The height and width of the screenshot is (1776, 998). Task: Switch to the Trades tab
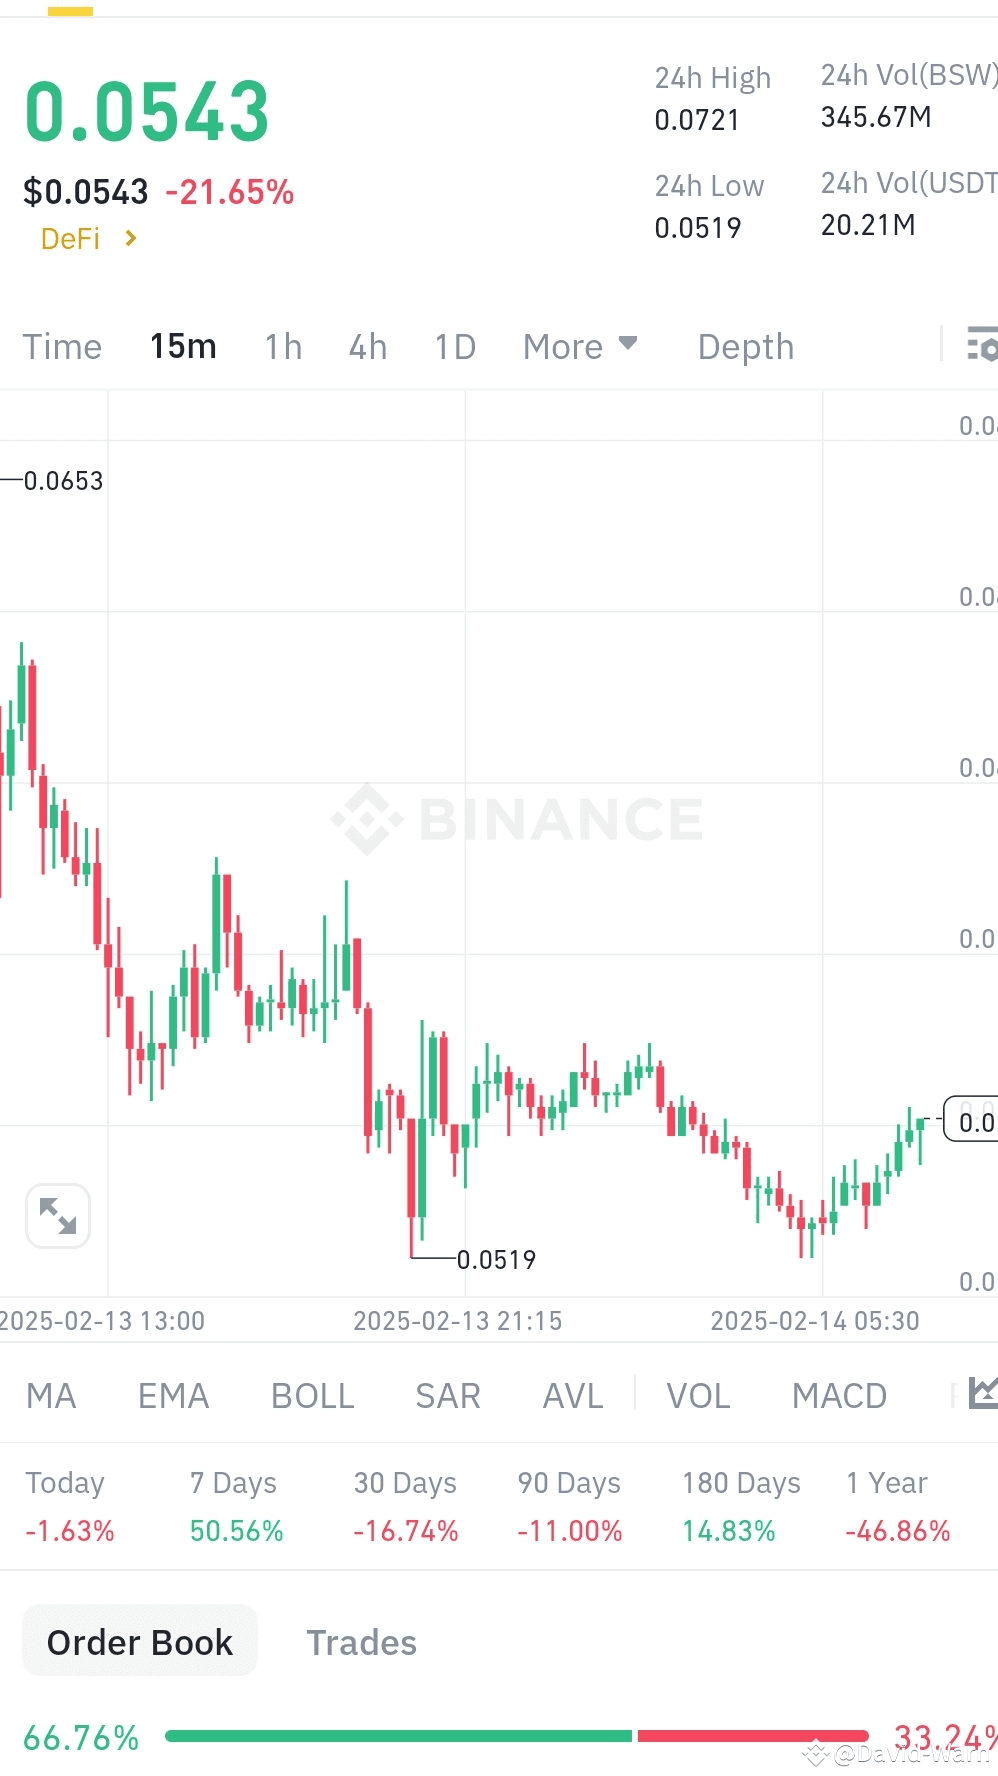(x=361, y=1642)
